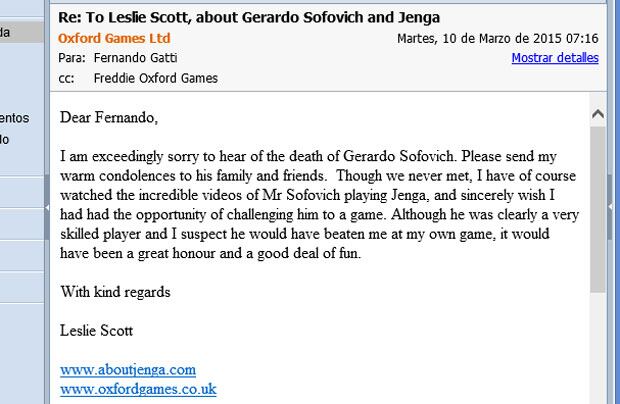Image resolution: width=620 pixels, height=404 pixels.
Task: Select the highlighted folder in left sidebar
Action: (x=20, y=32)
